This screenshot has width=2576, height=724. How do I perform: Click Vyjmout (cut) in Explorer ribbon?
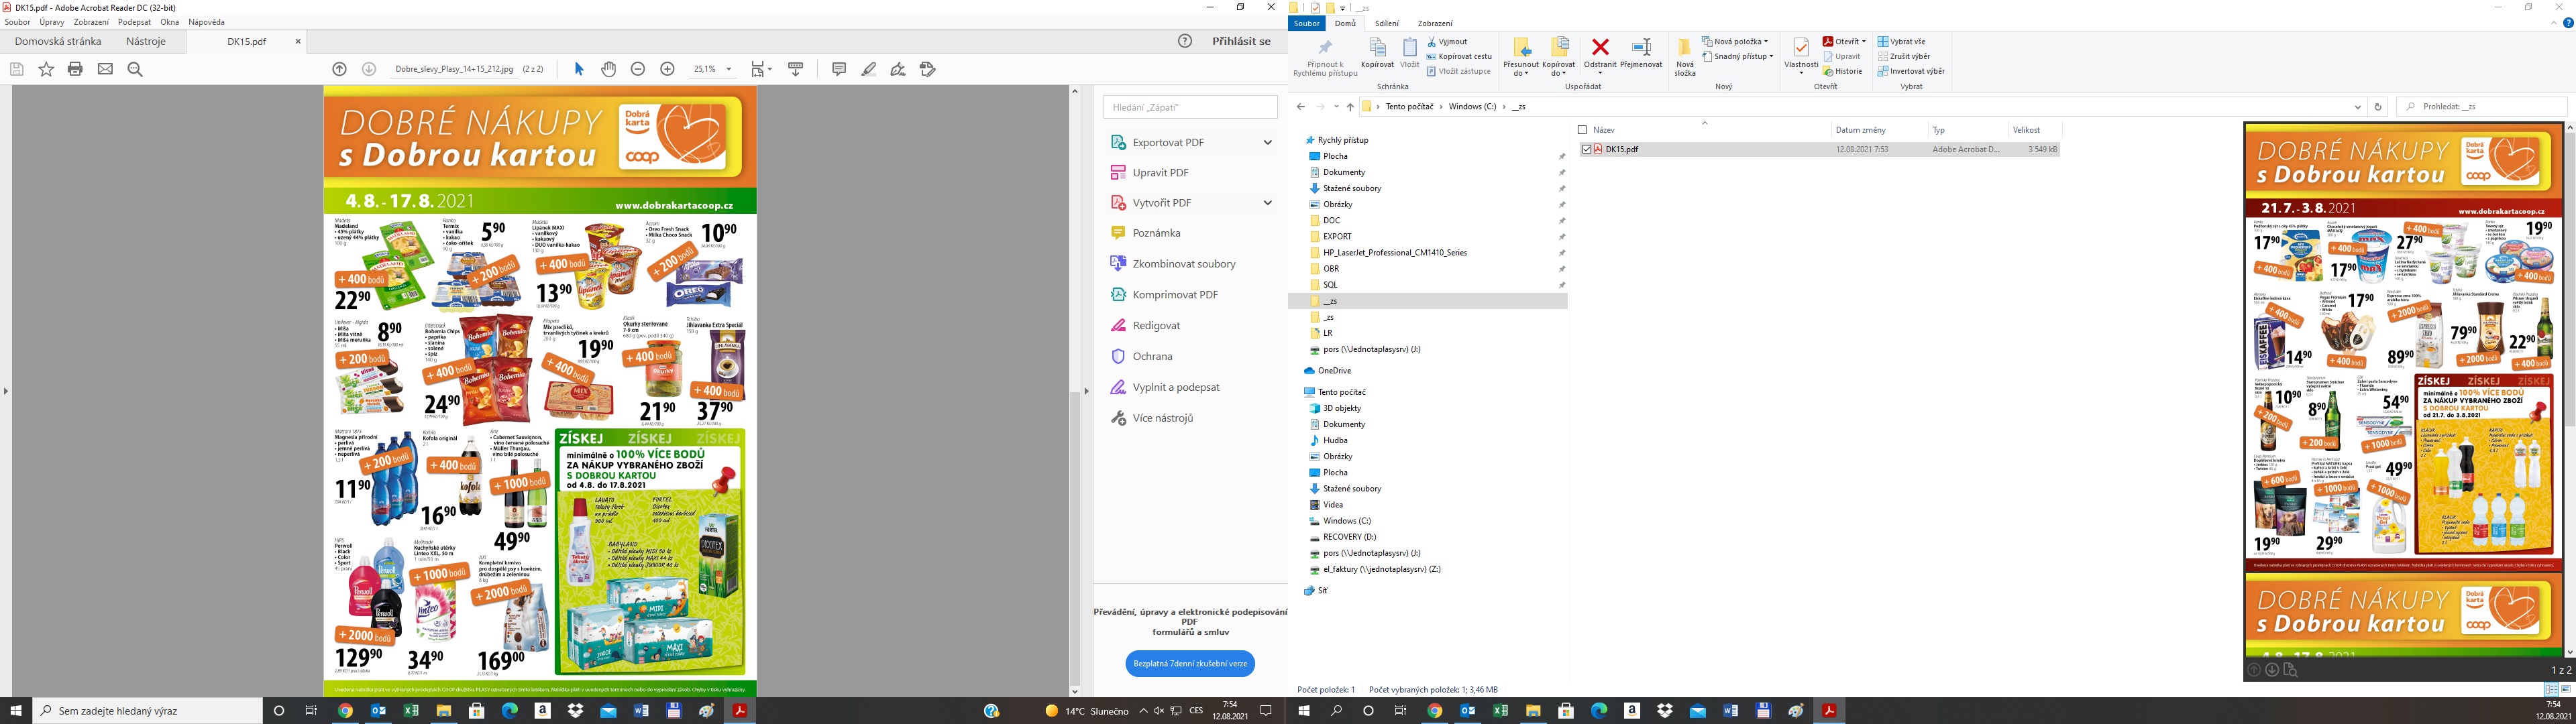pyautogui.click(x=1447, y=42)
